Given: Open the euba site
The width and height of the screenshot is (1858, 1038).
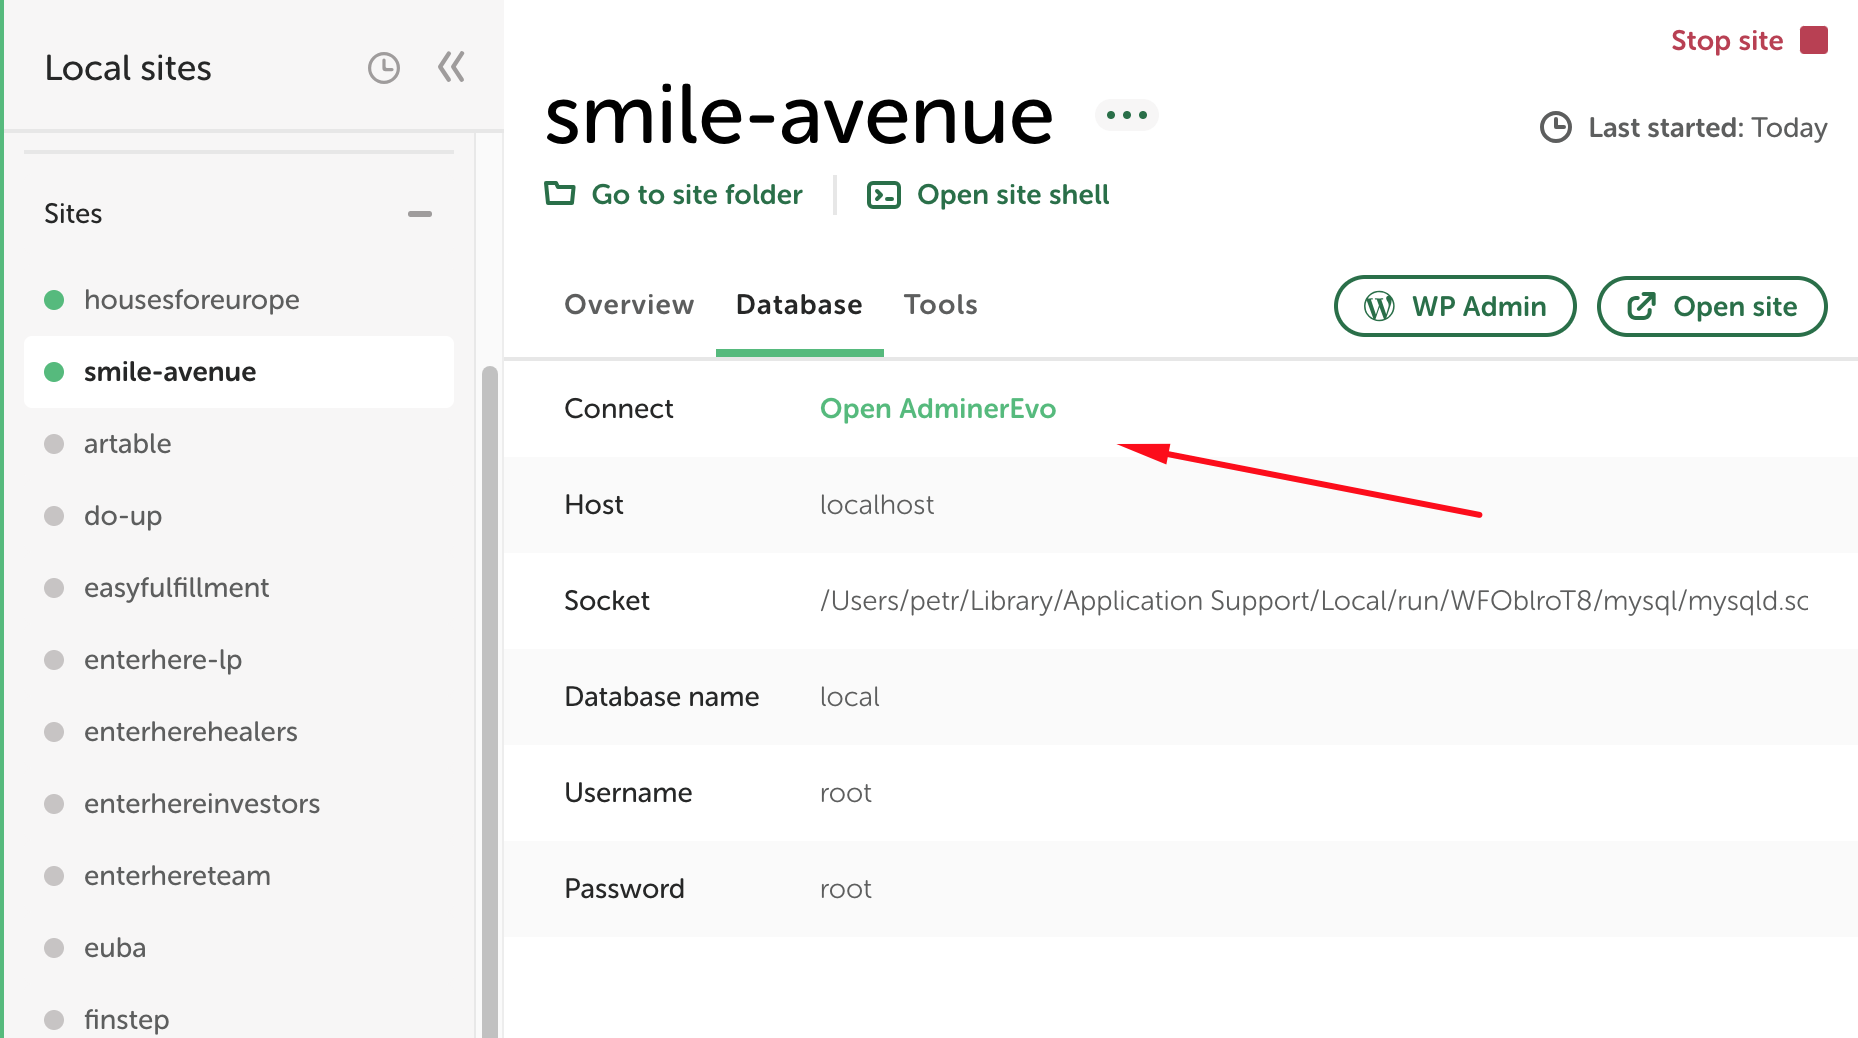Looking at the screenshot, I should pos(239,948).
